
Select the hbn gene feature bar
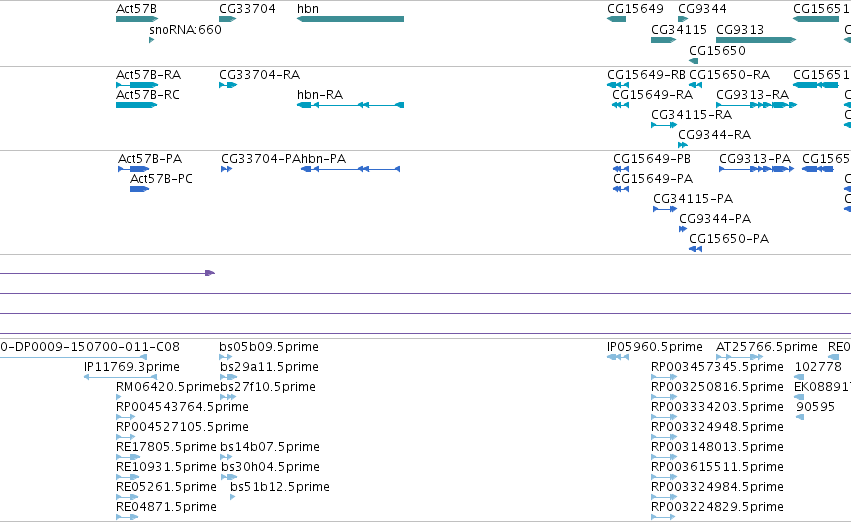click(x=350, y=19)
